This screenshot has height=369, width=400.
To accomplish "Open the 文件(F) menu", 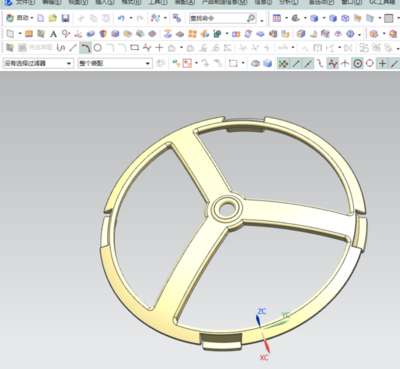I will pos(25,2).
